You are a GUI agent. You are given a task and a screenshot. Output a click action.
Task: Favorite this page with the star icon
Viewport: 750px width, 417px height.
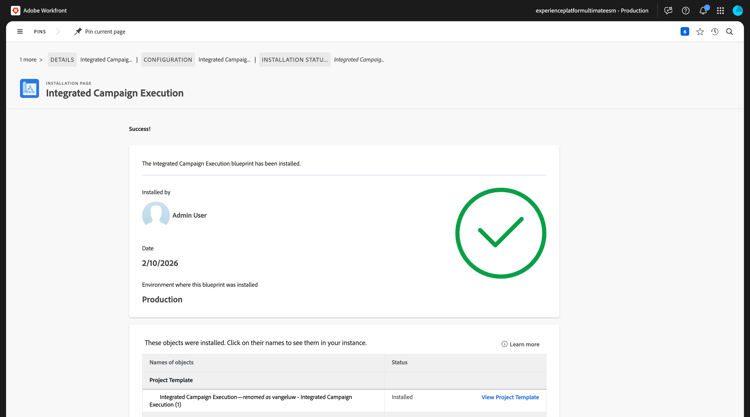[700, 32]
